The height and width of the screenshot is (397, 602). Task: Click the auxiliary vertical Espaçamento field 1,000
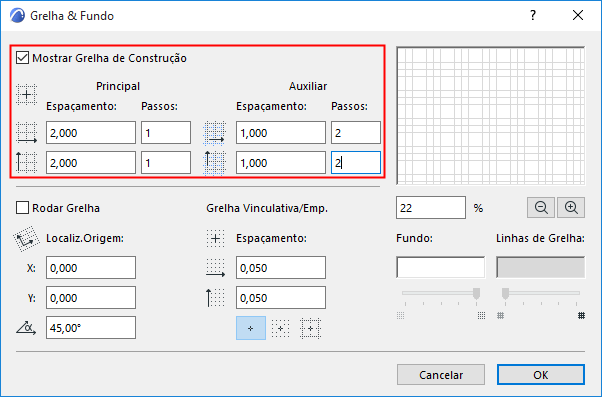point(281,163)
